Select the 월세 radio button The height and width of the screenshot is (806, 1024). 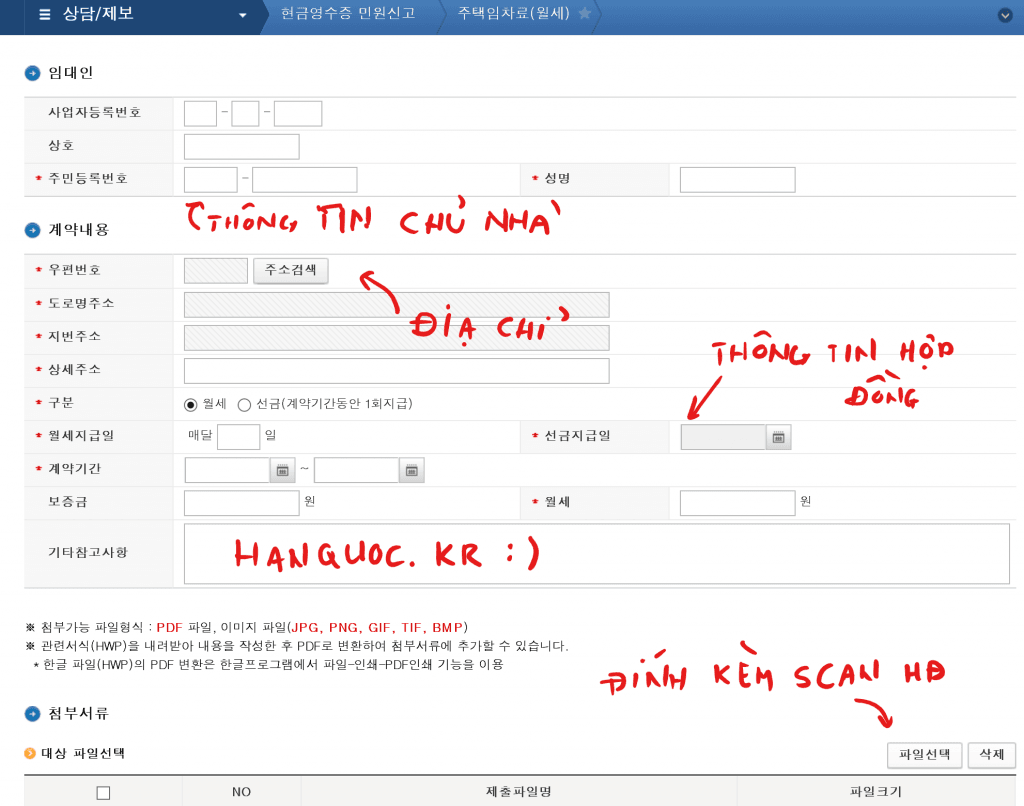tap(191, 404)
